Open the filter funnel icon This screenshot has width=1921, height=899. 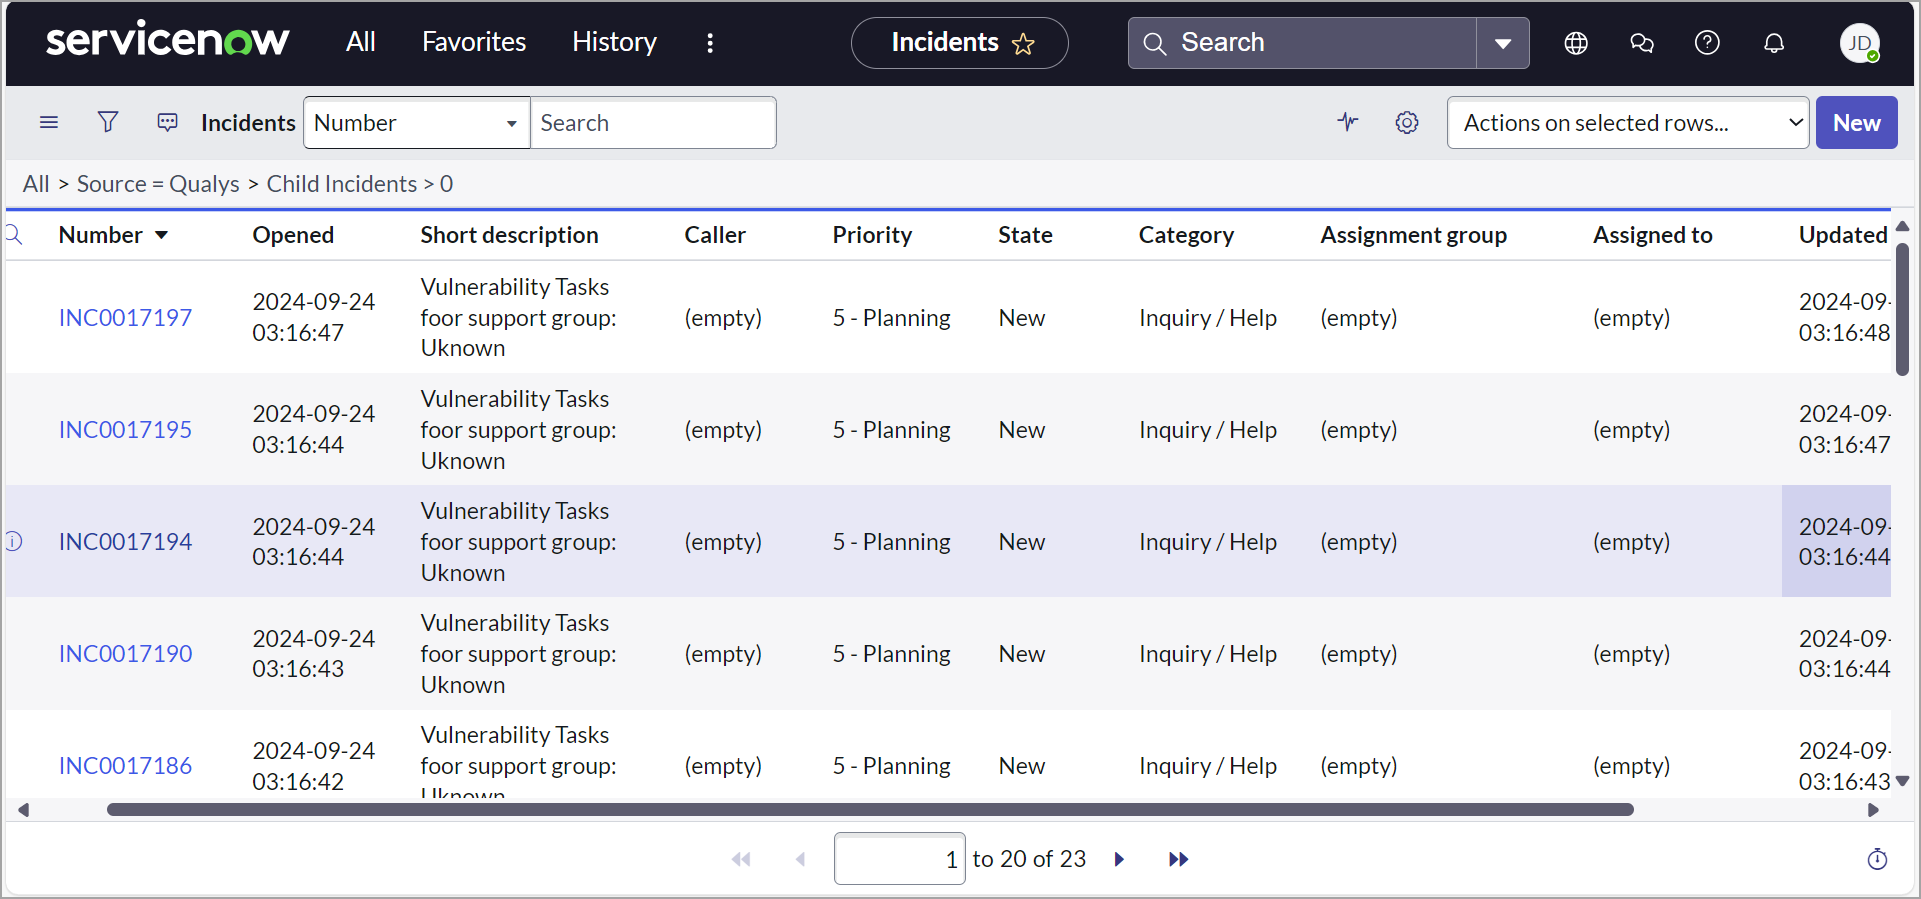pos(108,122)
